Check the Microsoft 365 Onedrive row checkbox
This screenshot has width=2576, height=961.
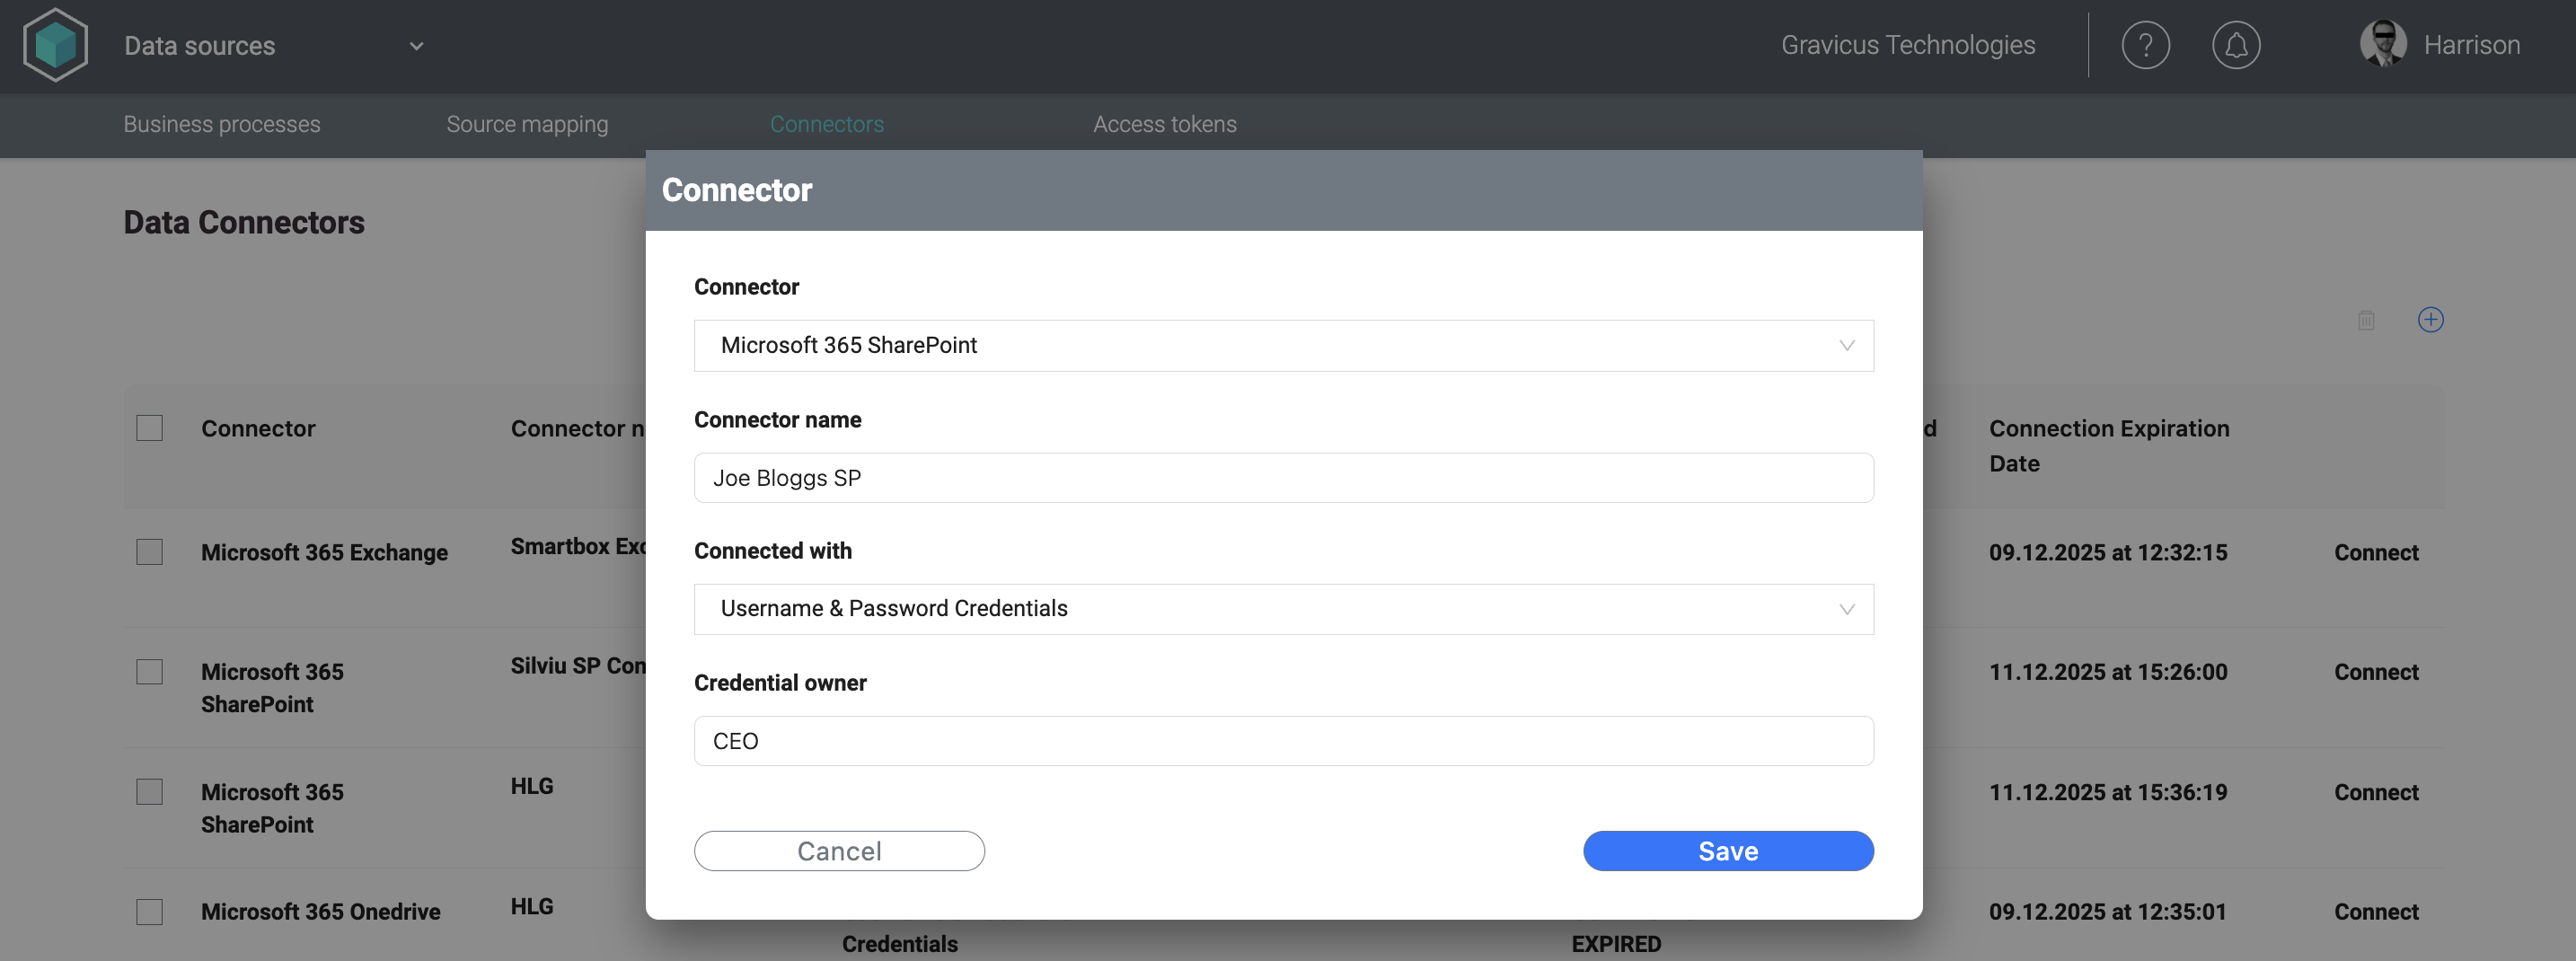[x=149, y=912]
